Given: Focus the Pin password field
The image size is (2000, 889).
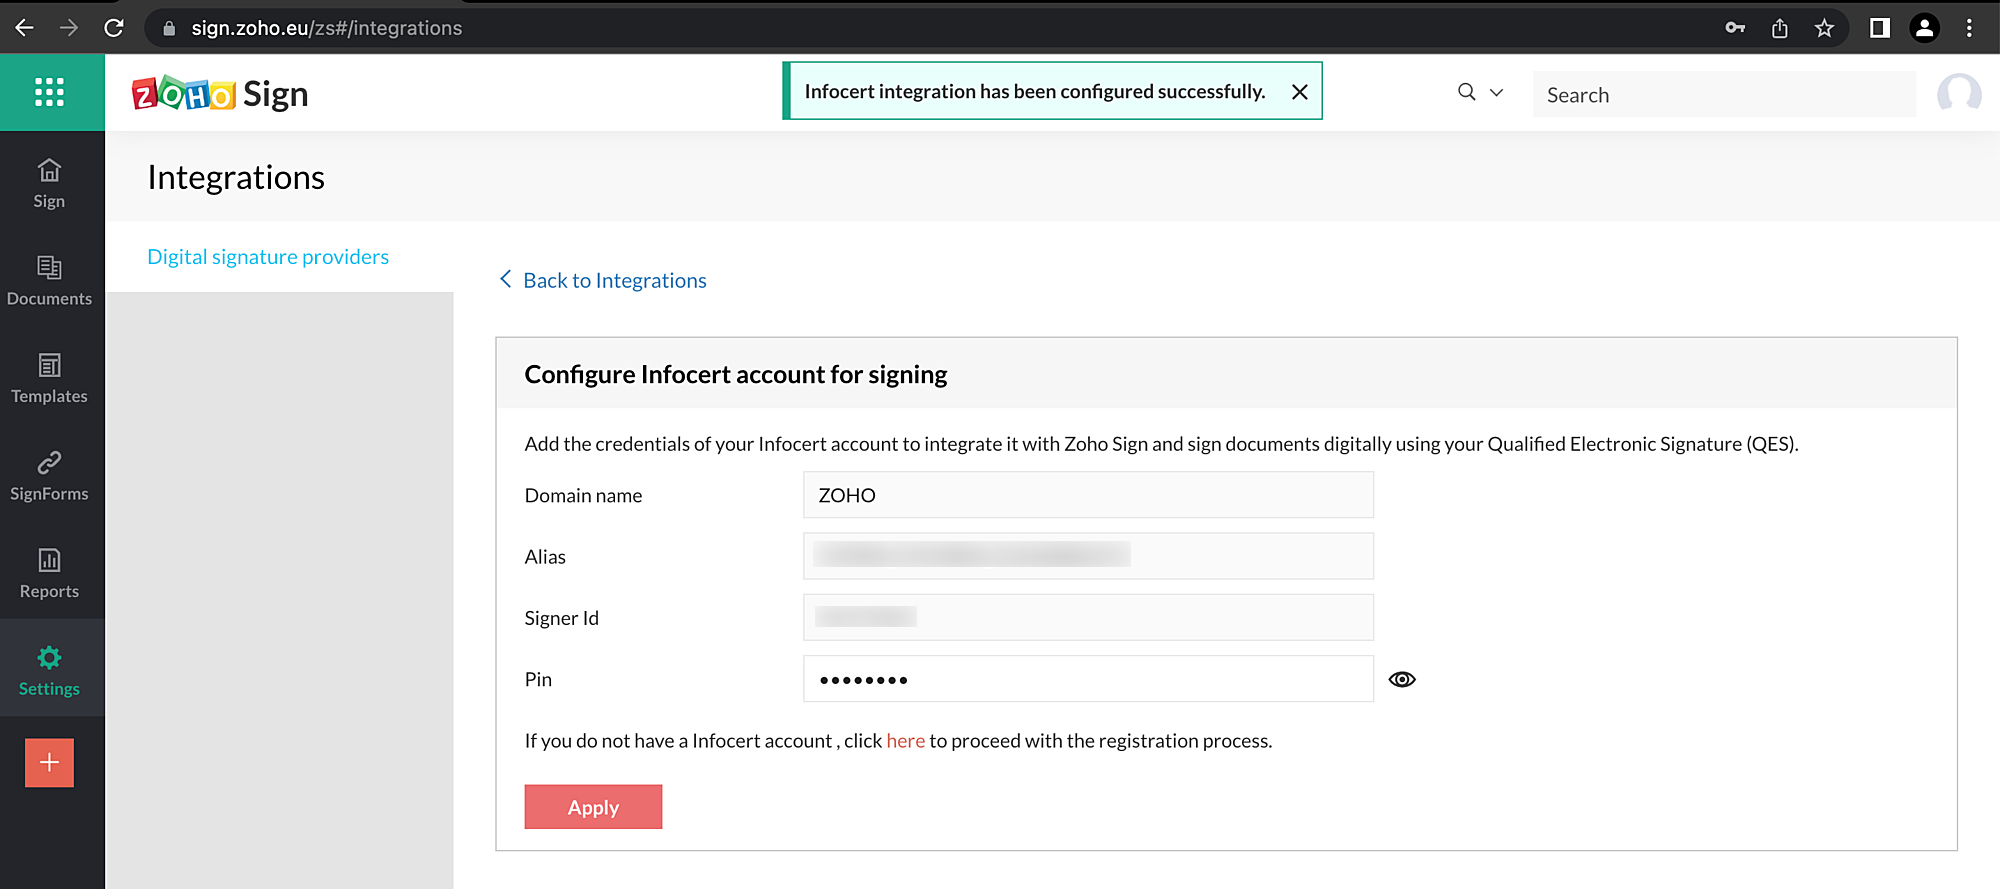Looking at the screenshot, I should 1088,679.
